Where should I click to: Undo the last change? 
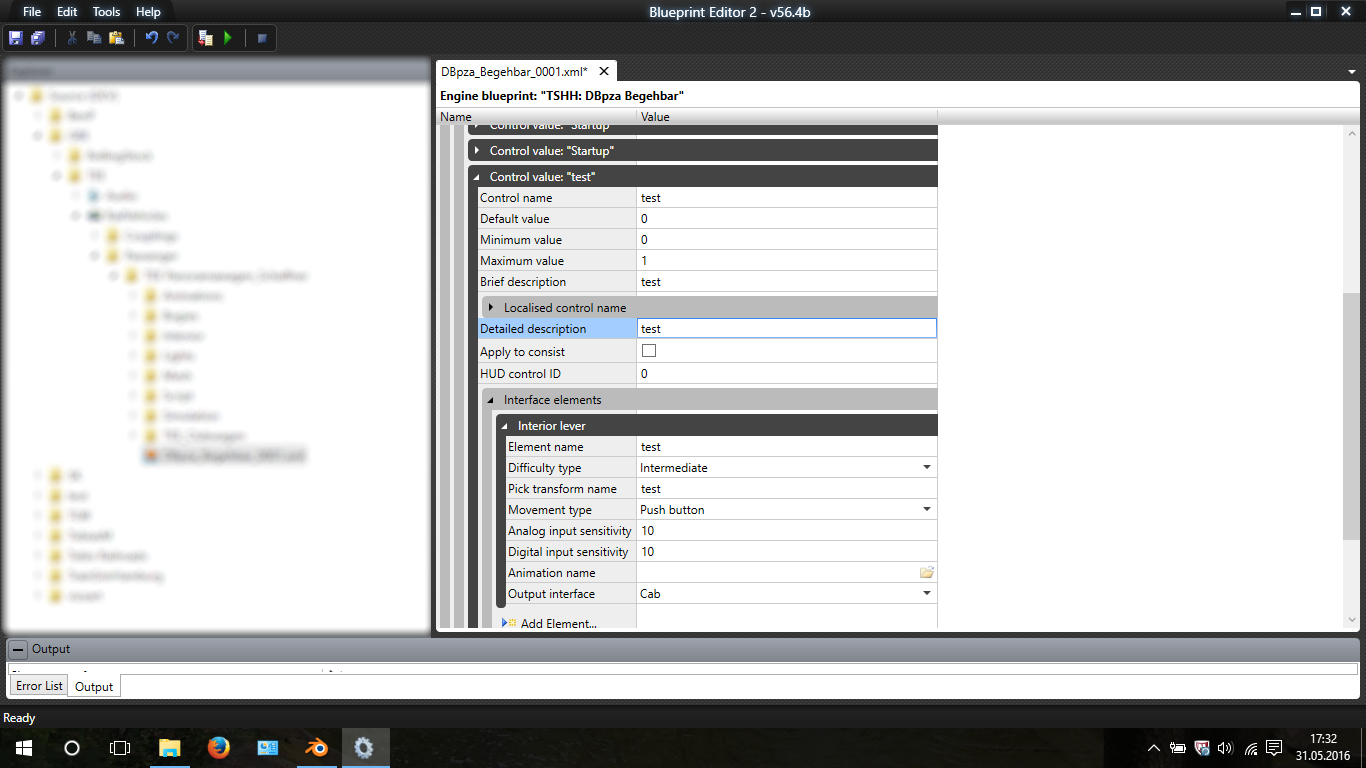click(x=151, y=38)
